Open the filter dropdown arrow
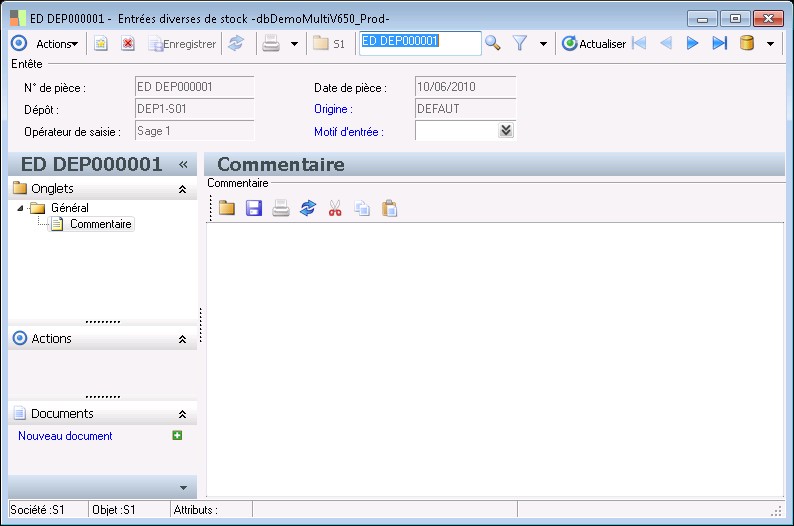Image resolution: width=794 pixels, height=526 pixels. click(543, 44)
